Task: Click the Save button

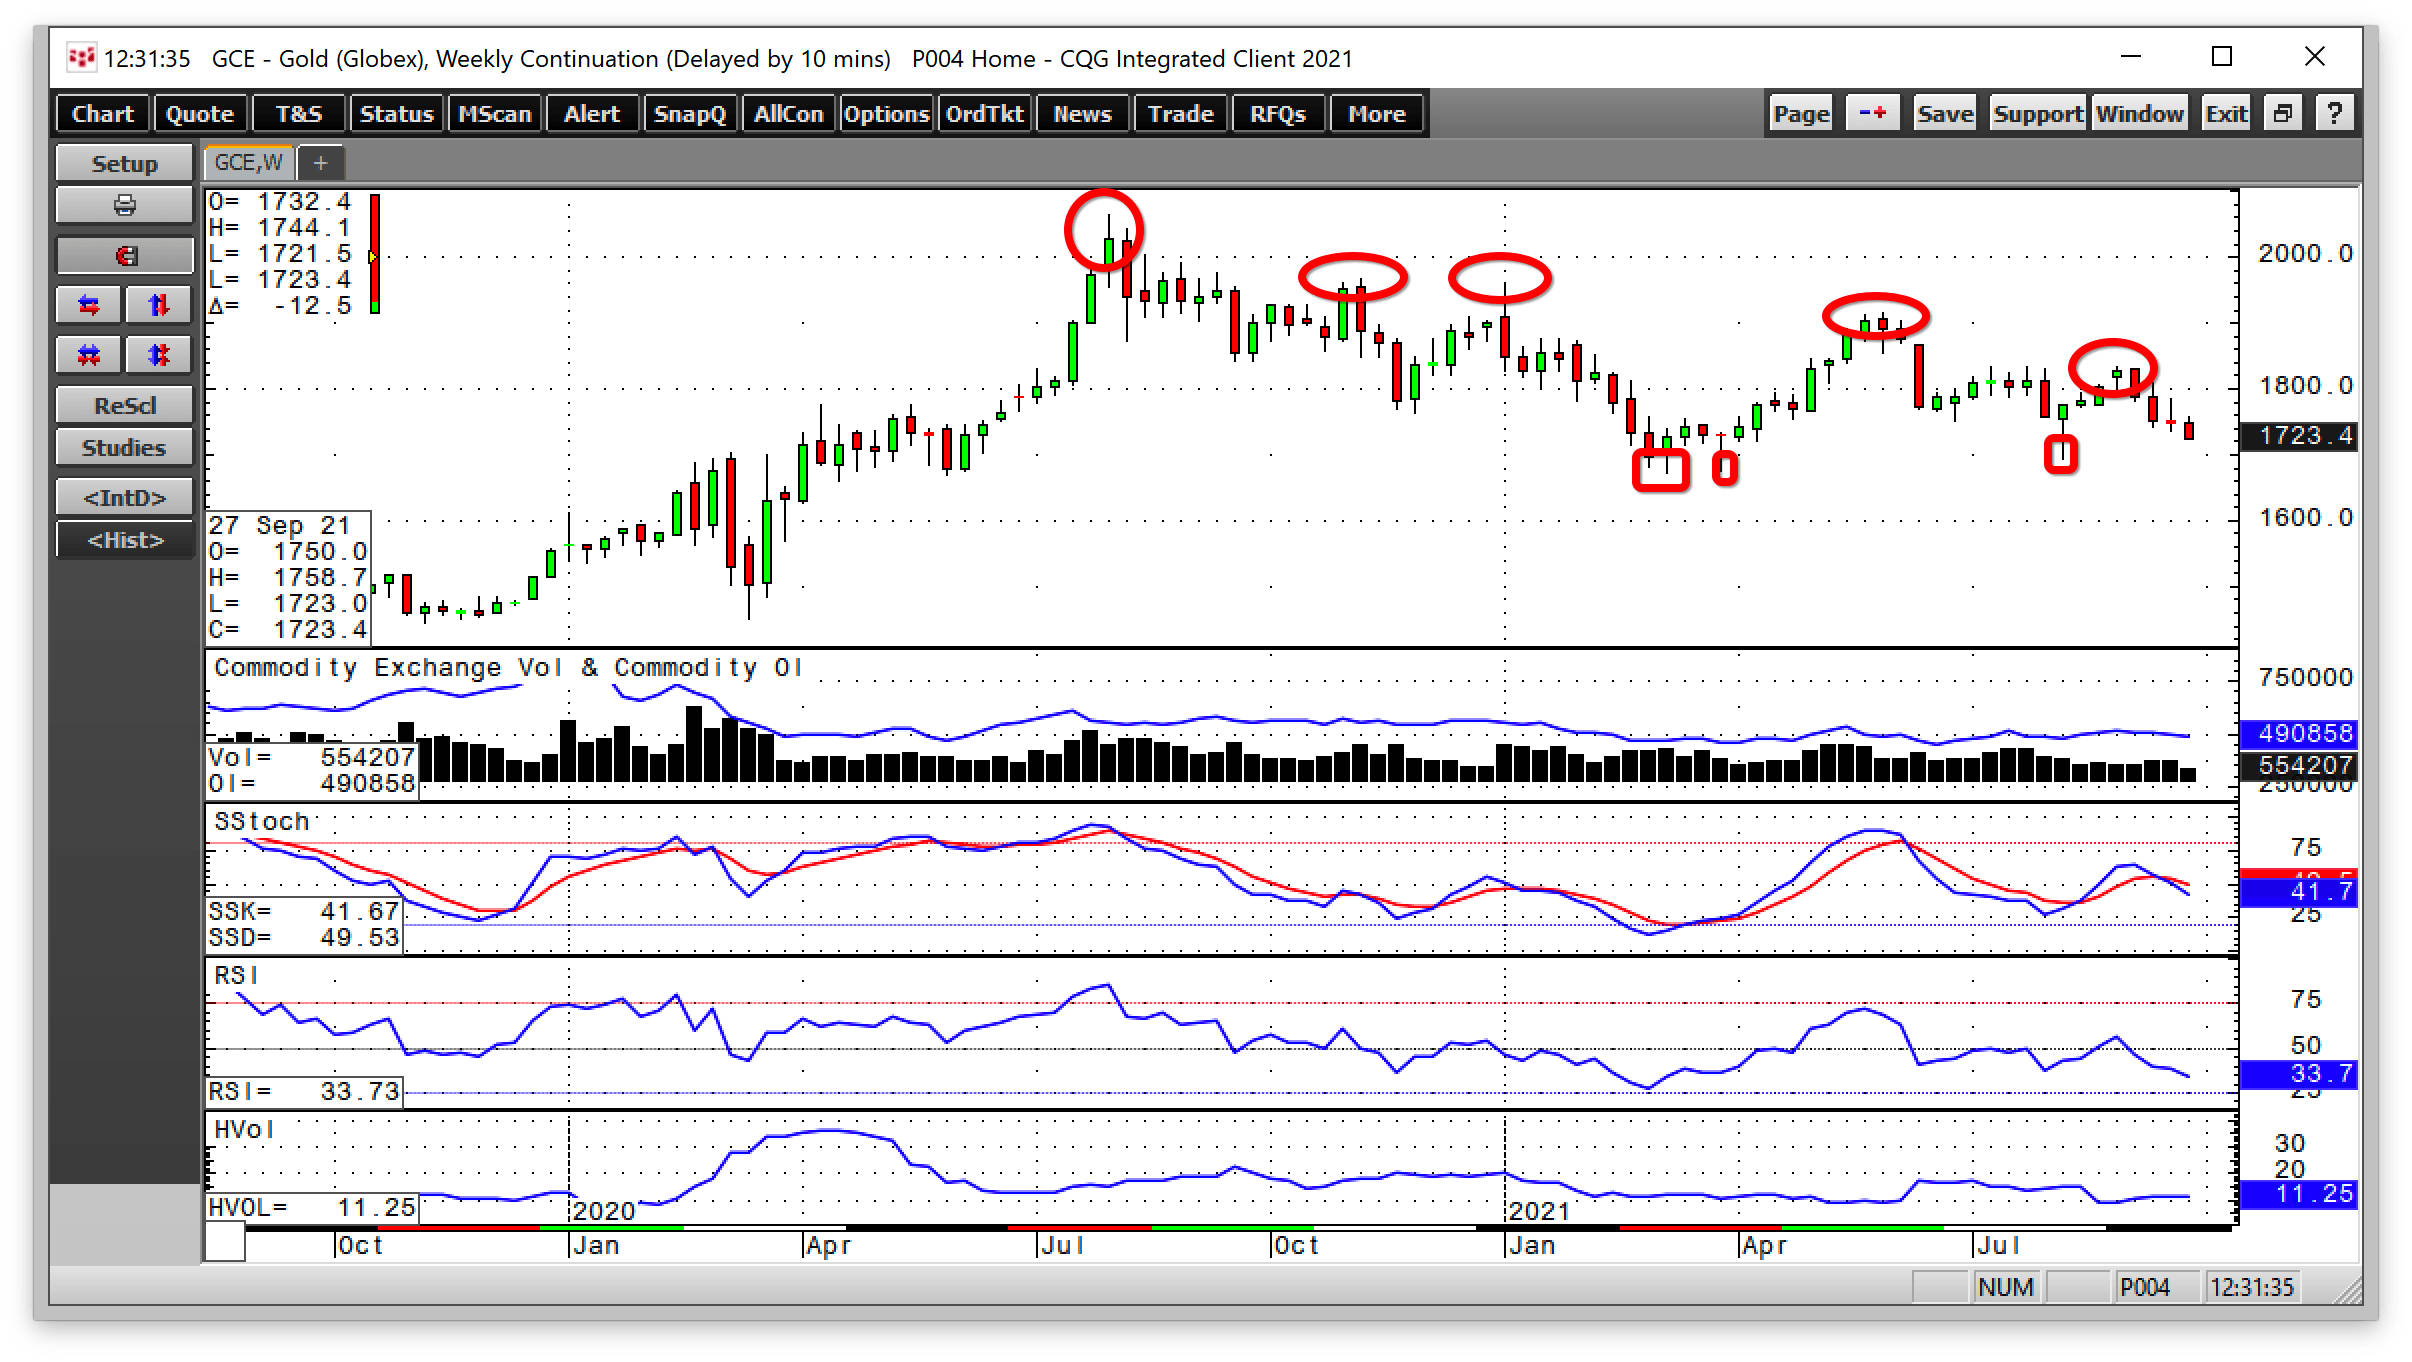Action: tap(1945, 113)
